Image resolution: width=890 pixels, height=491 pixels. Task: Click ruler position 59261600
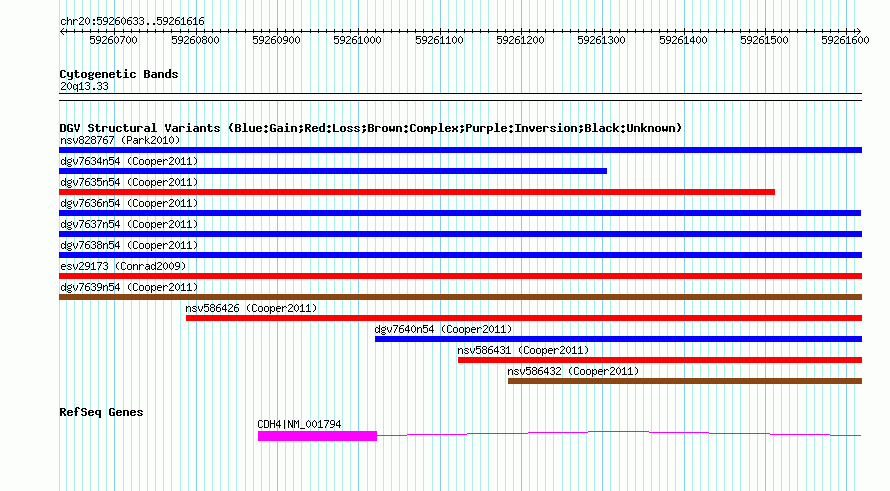846,40
